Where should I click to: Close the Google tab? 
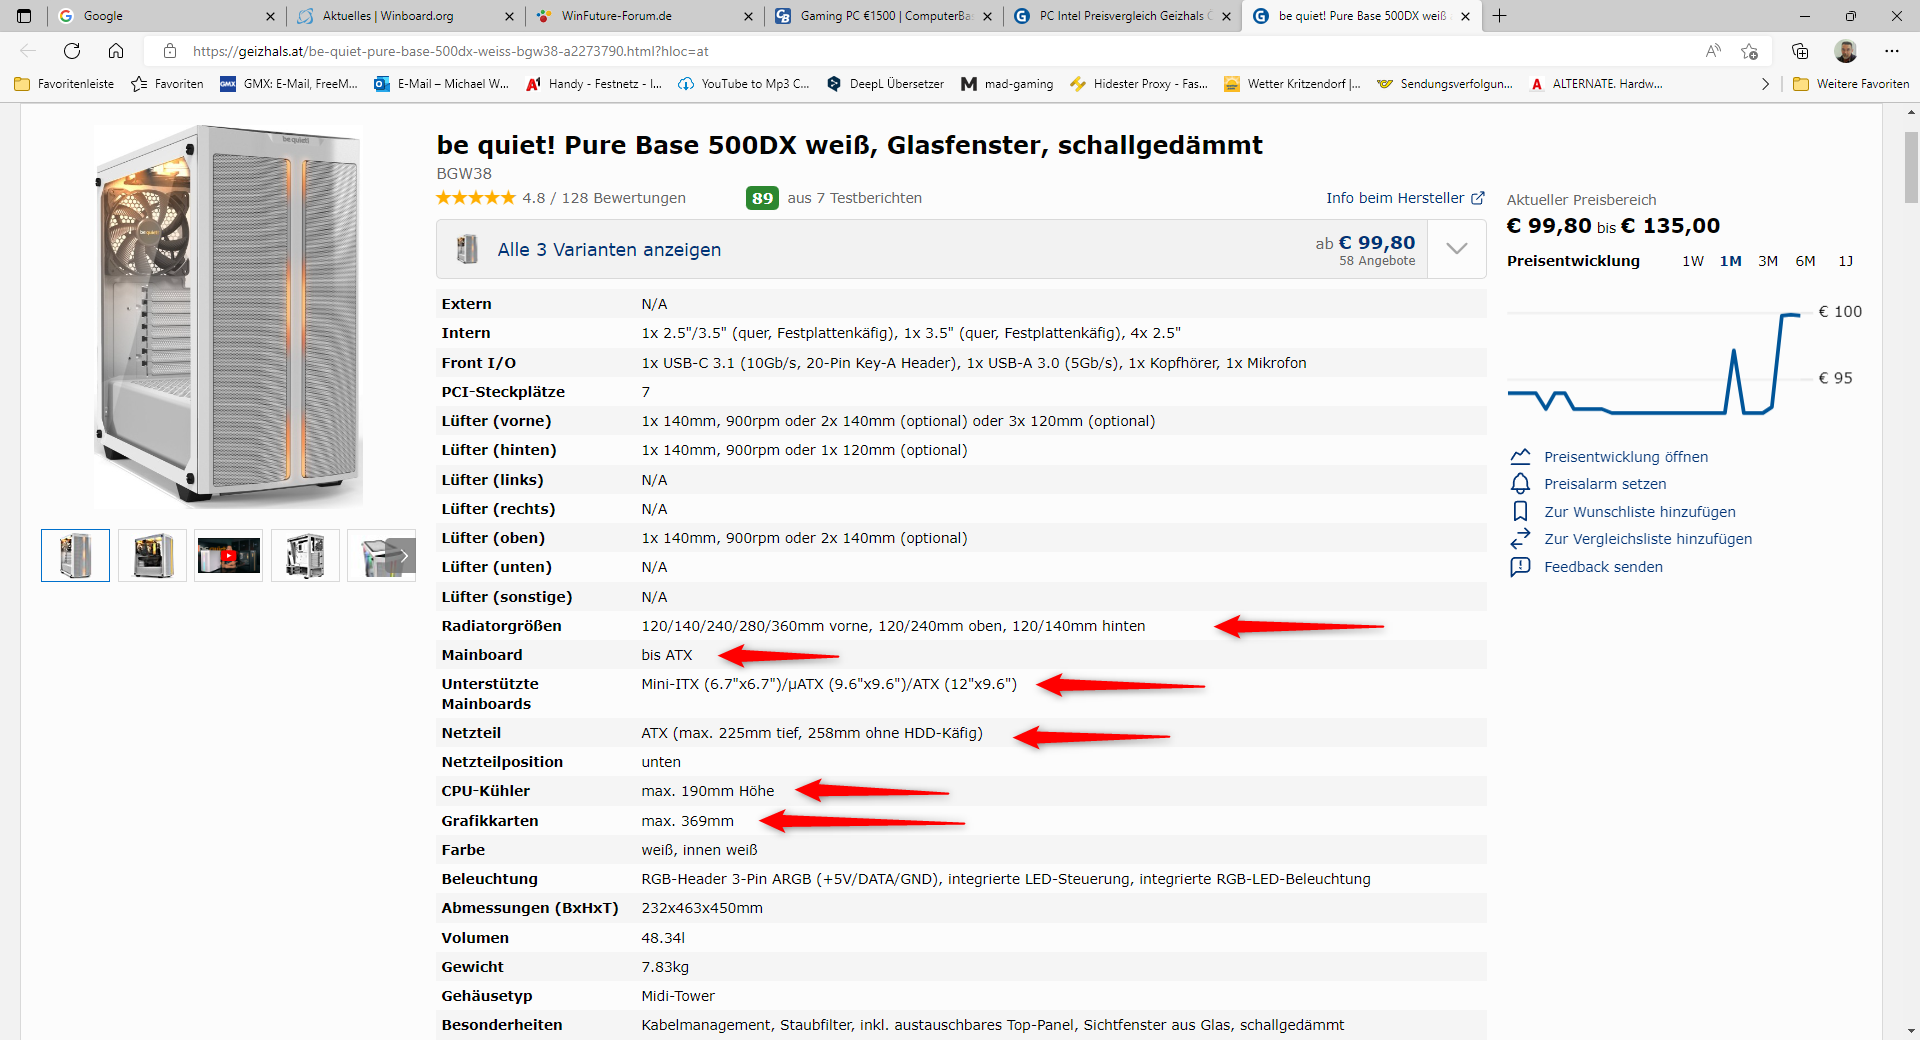pos(270,16)
